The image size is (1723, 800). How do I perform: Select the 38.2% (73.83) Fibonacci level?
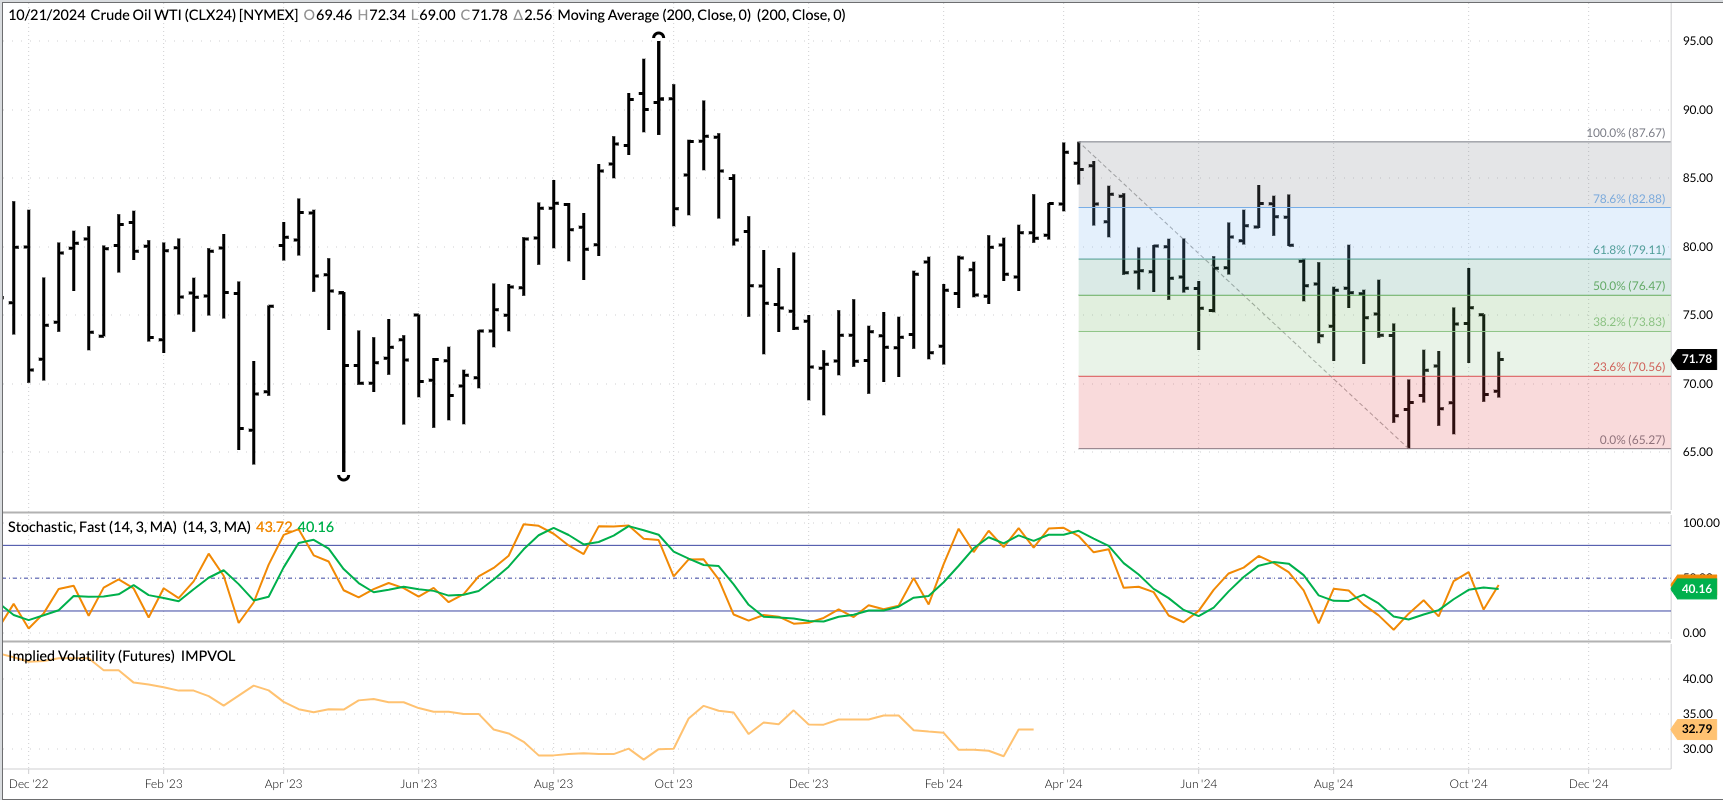coord(1628,322)
